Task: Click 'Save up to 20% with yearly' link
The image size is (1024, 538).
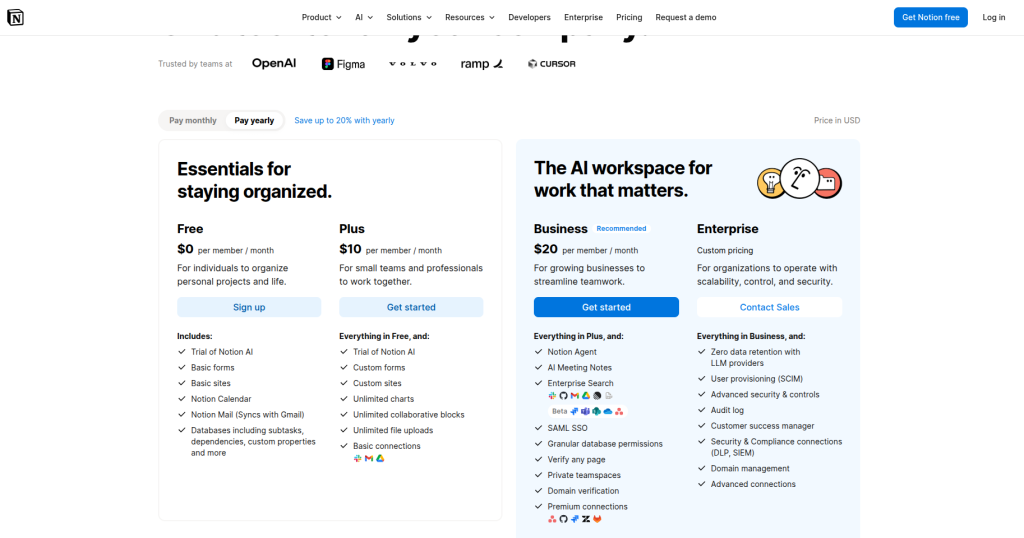Action: (344, 120)
